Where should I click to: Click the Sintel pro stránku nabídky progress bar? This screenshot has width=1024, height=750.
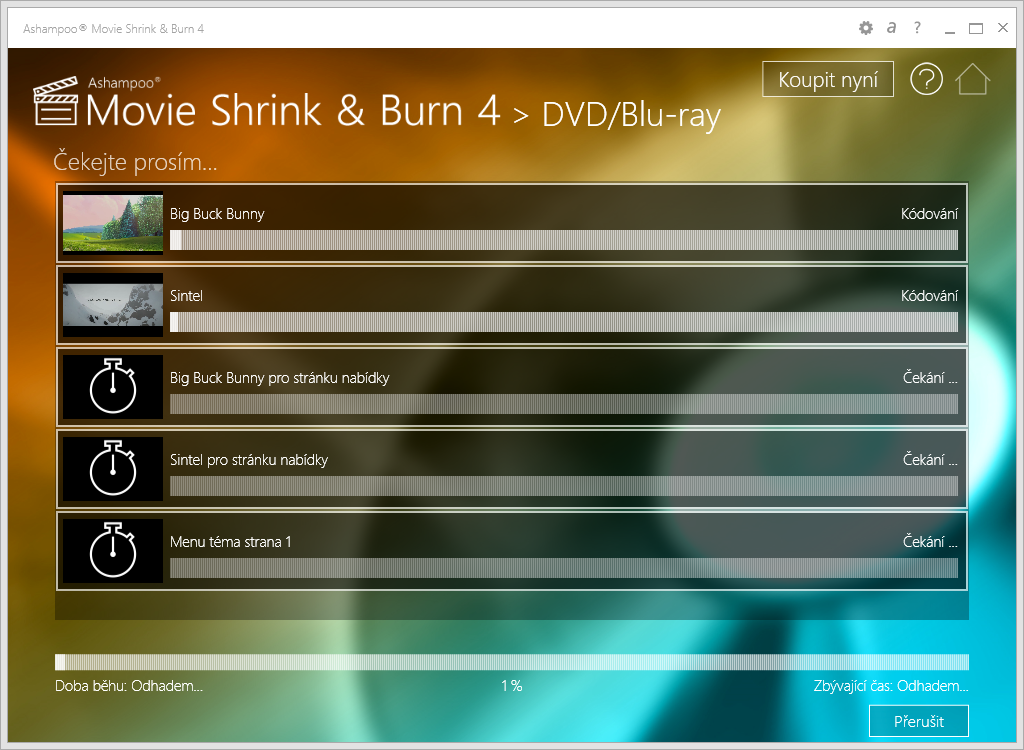click(564, 486)
